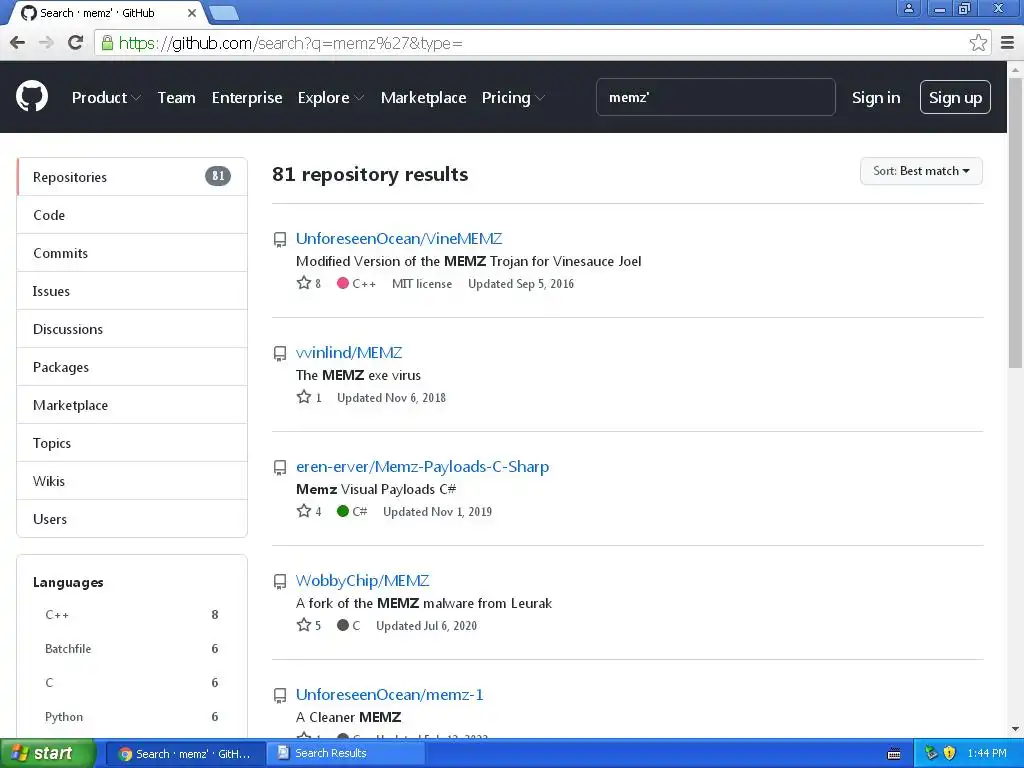Click the star icon of Memz-Payloads-C-Sharp result
This screenshot has width=1024, height=768.
click(304, 511)
